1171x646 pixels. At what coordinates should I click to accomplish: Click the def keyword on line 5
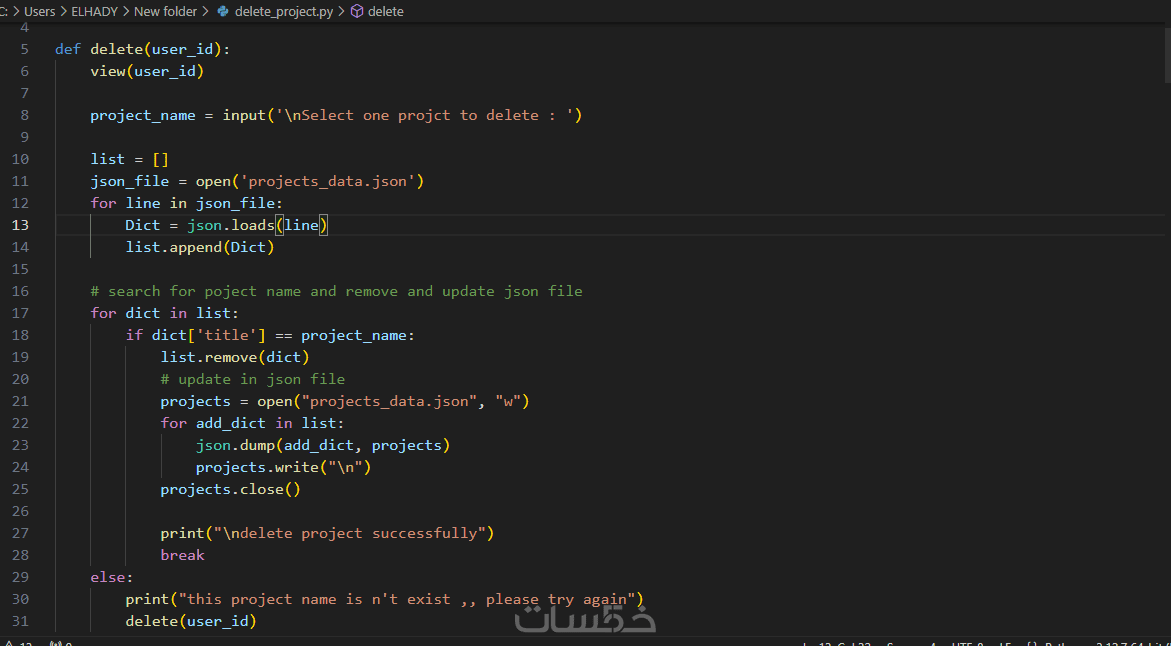[x=68, y=49]
